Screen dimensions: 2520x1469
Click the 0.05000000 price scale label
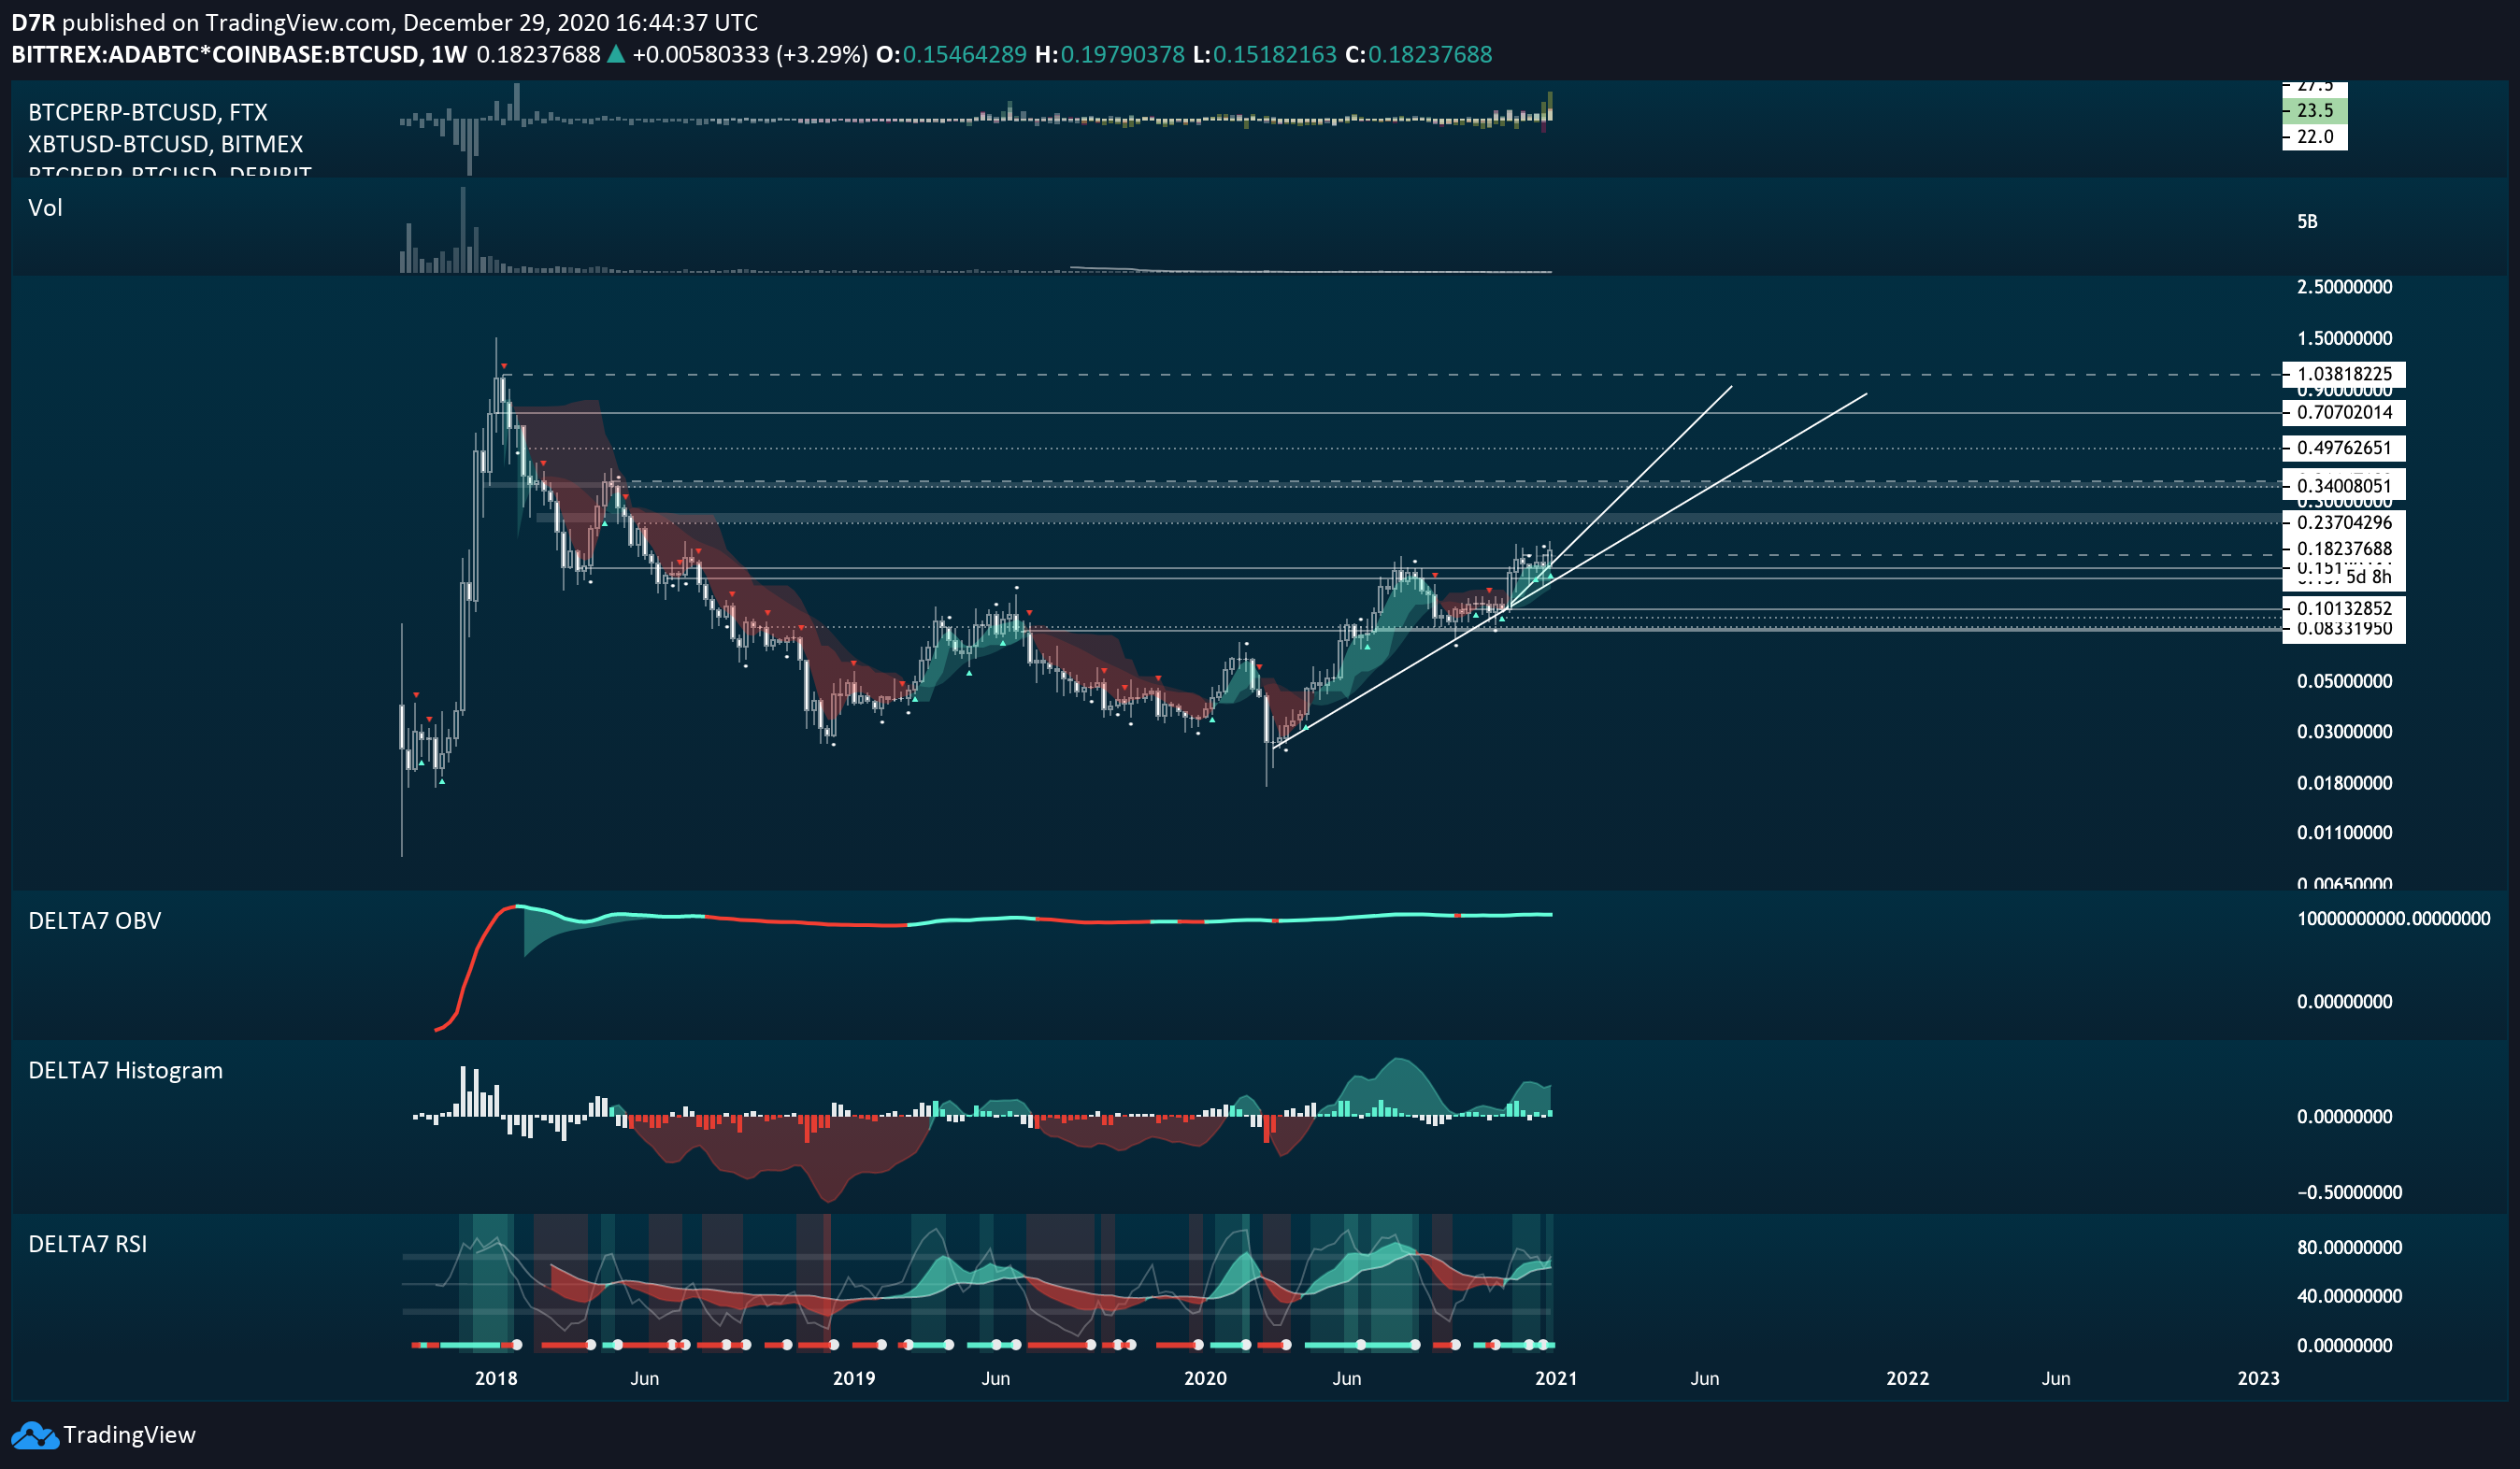[x=2344, y=681]
